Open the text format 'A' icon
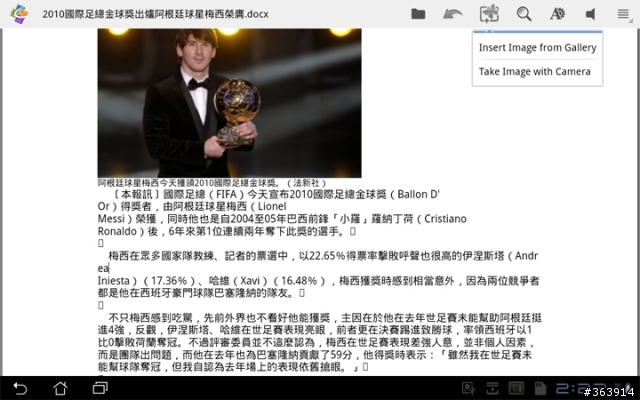 pyautogui.click(x=557, y=14)
